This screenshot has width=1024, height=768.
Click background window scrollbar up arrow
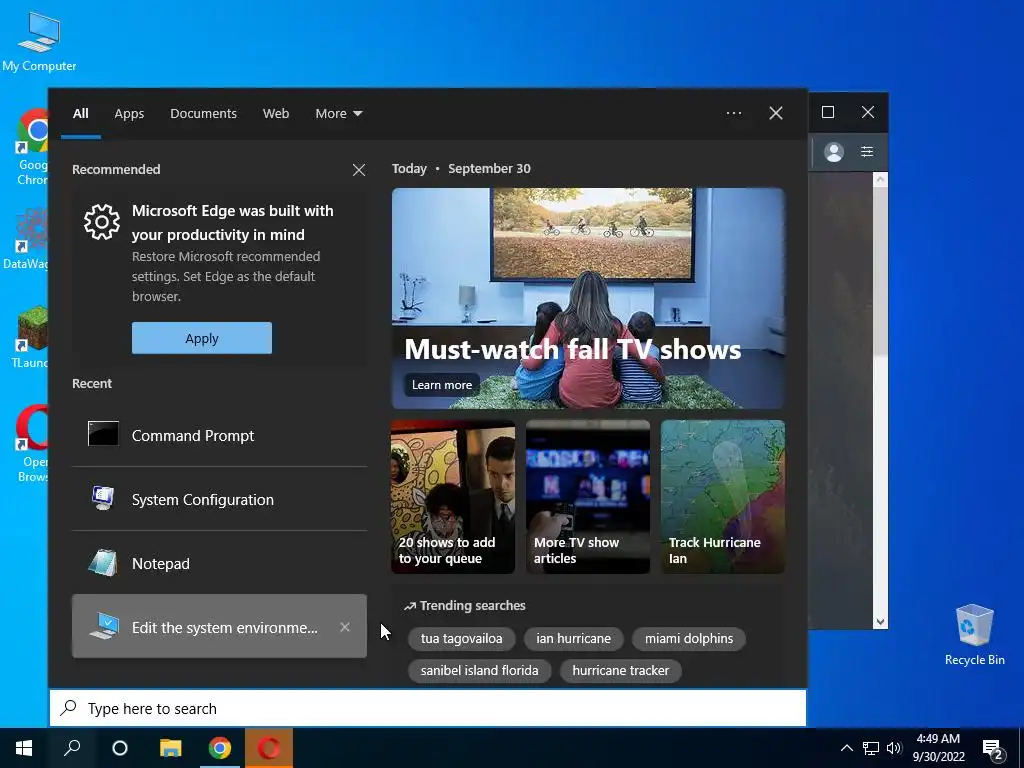pos(880,179)
